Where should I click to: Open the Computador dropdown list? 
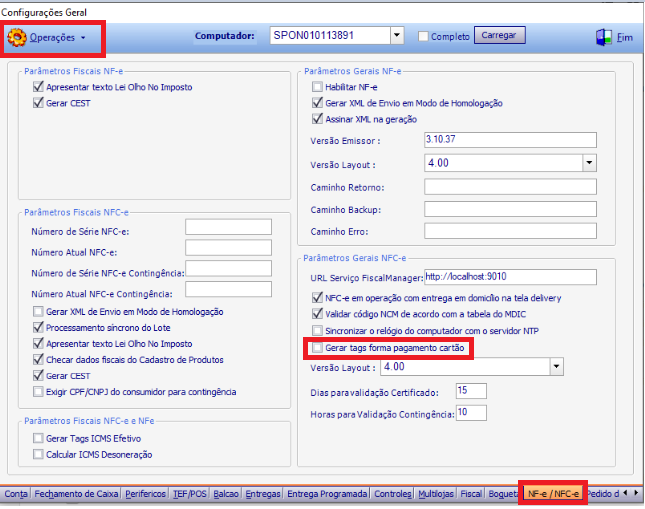(x=397, y=35)
